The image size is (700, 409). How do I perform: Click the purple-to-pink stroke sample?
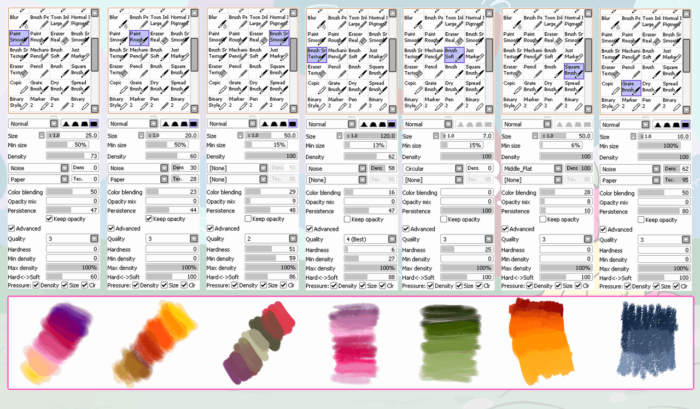(x=56, y=343)
